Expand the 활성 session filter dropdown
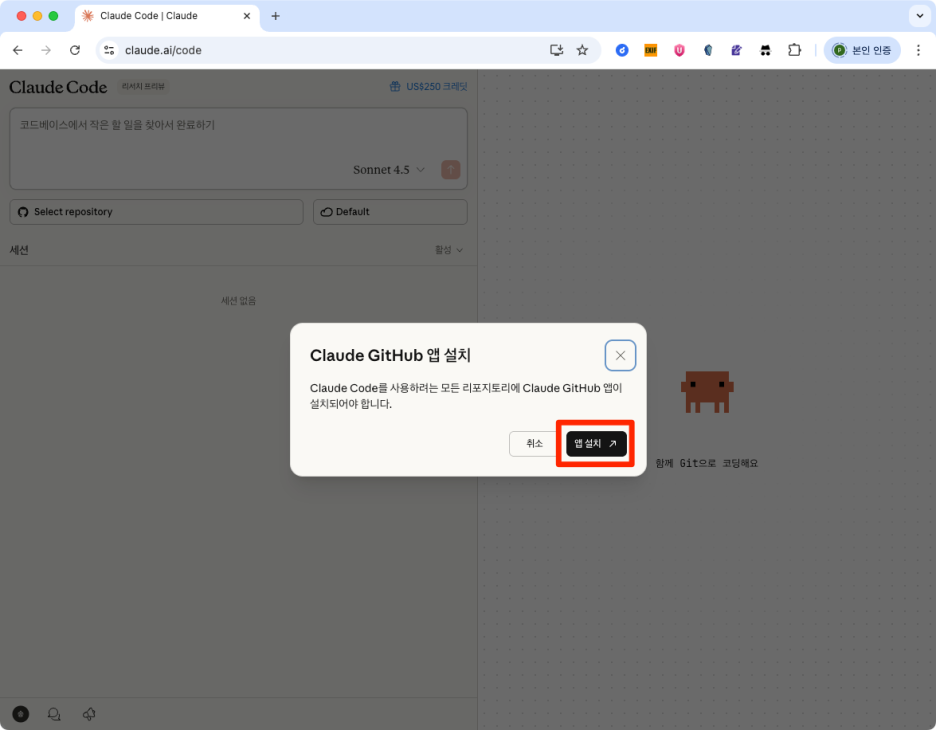Screen dimensions: 936x730 [x=449, y=250]
